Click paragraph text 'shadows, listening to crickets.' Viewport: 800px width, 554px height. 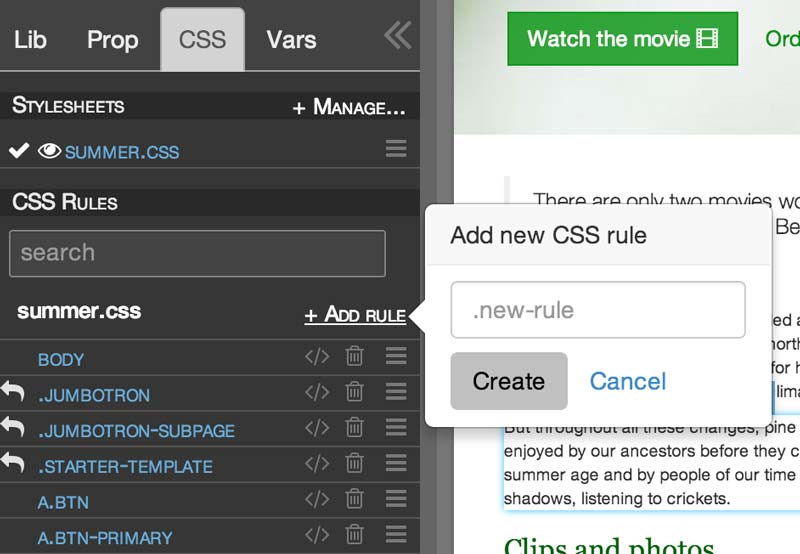tap(617, 498)
